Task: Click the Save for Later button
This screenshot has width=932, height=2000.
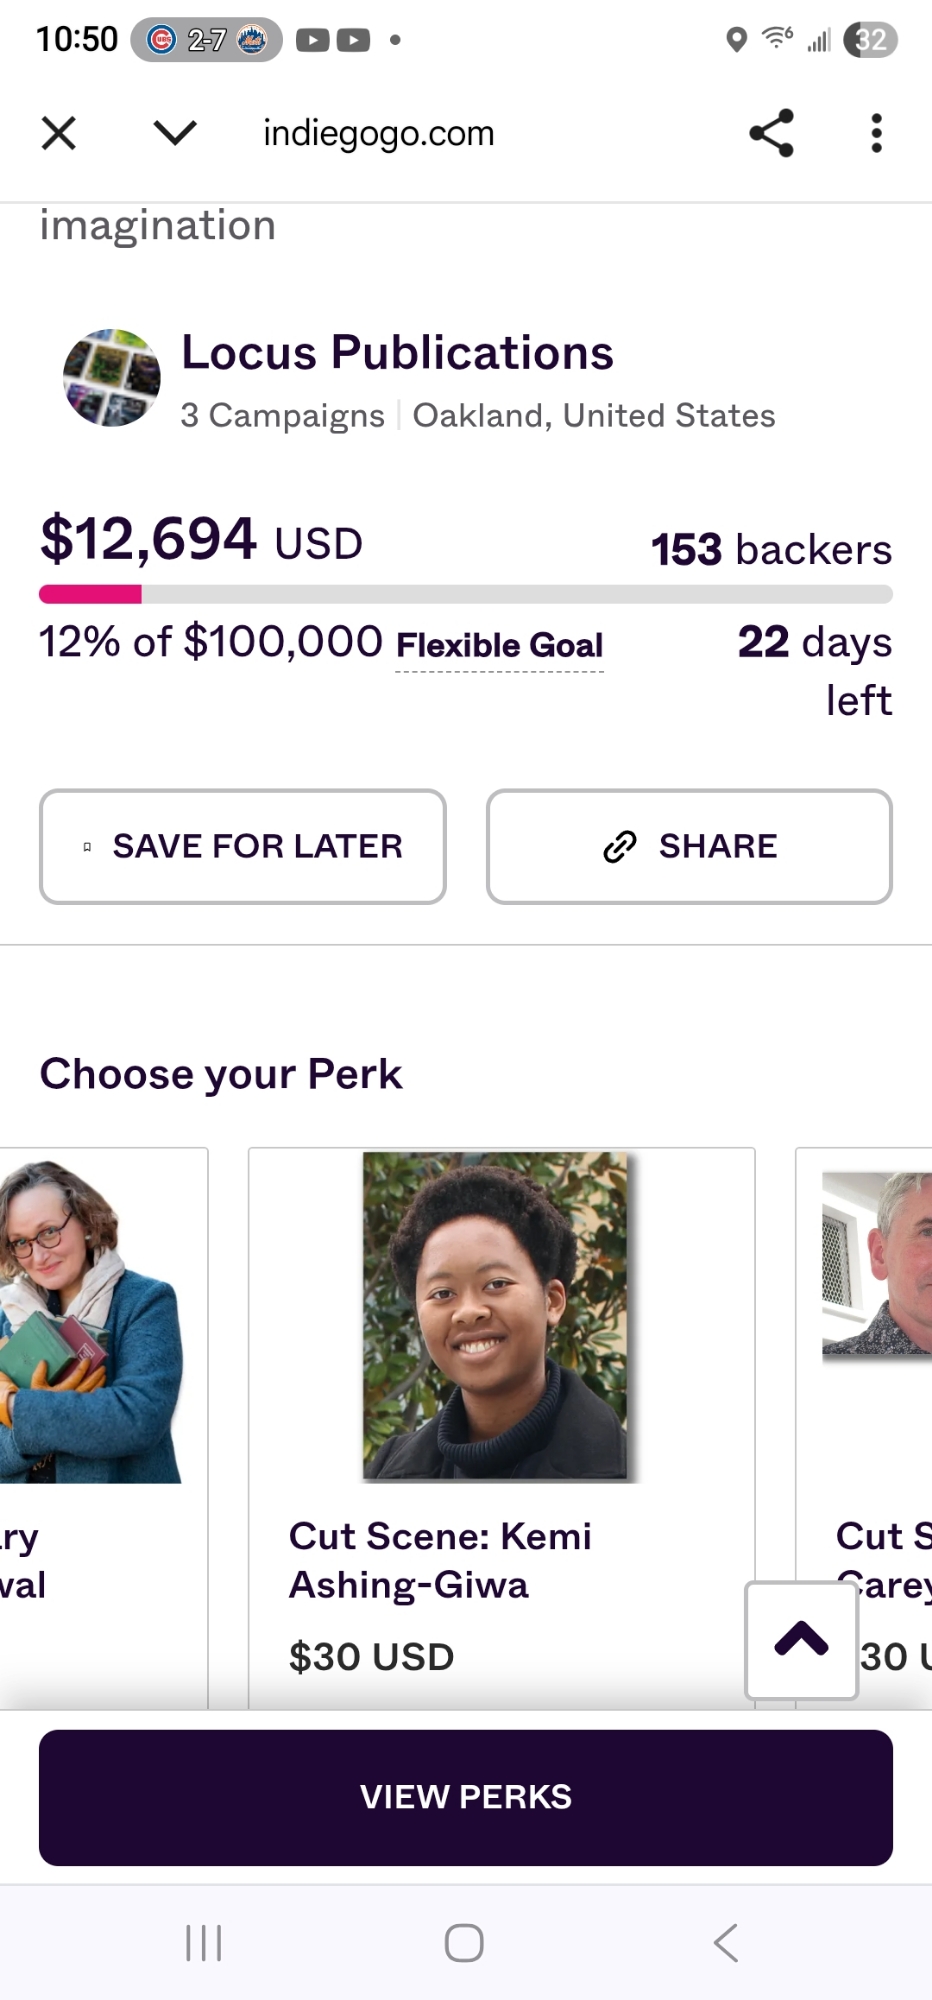Action: [243, 847]
